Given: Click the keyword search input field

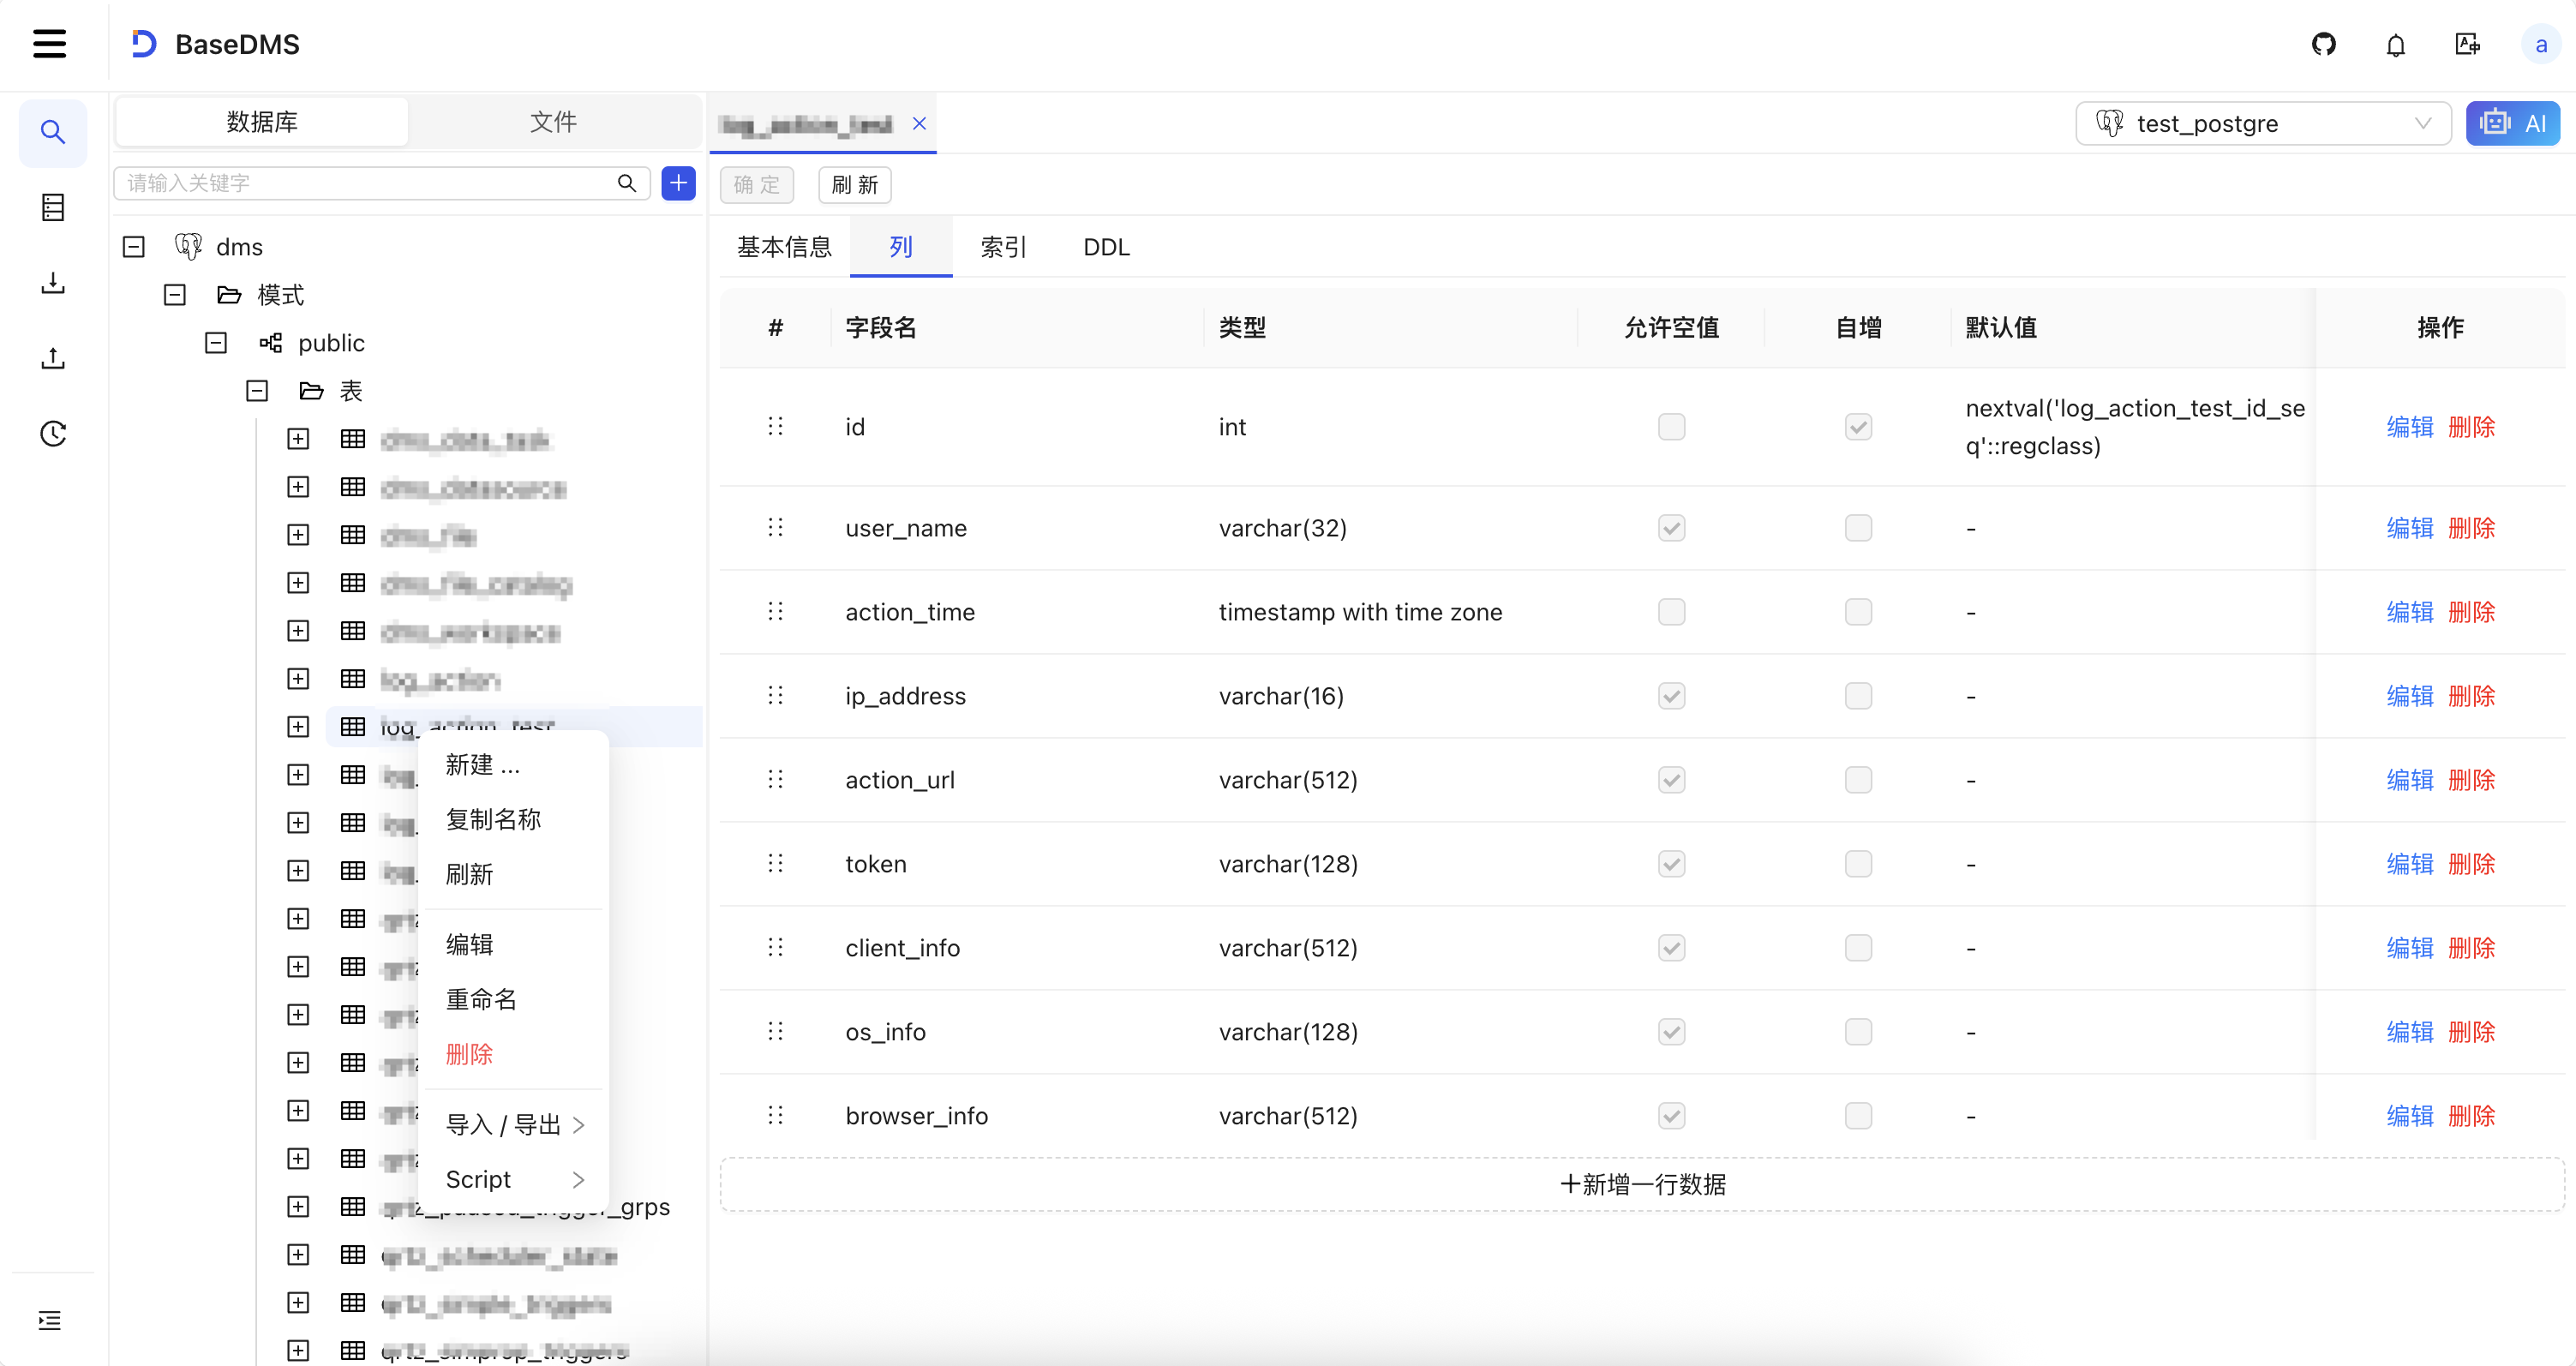Looking at the screenshot, I should click(365, 183).
